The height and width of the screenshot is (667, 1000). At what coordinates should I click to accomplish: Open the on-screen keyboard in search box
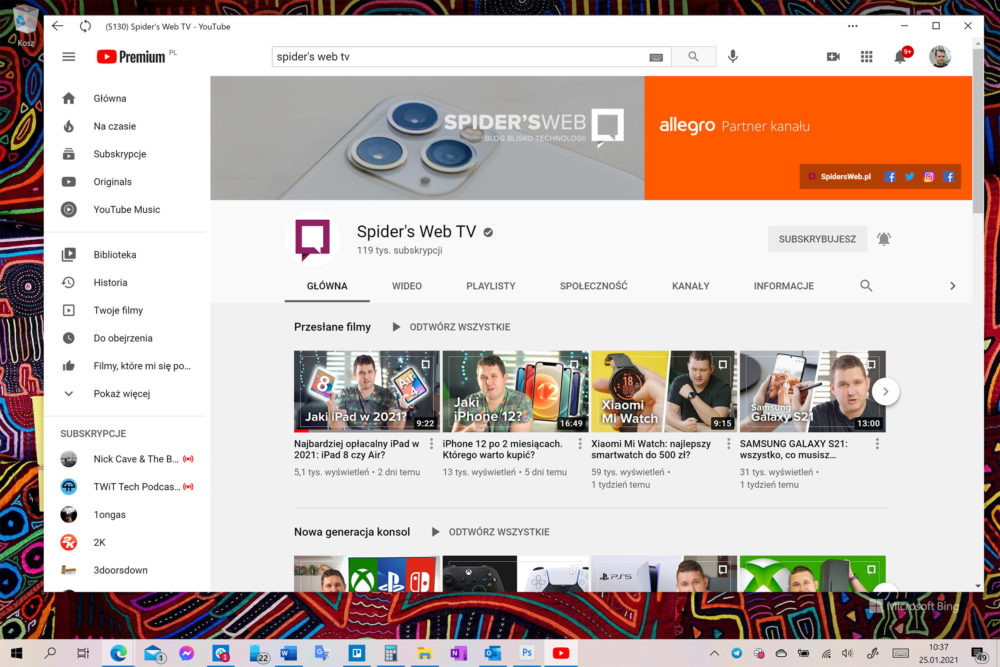[656, 57]
